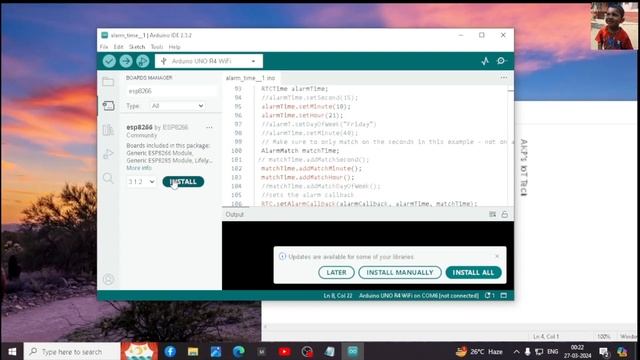Open esp8266 package more options menu
640x360 pixels.
[209, 127]
